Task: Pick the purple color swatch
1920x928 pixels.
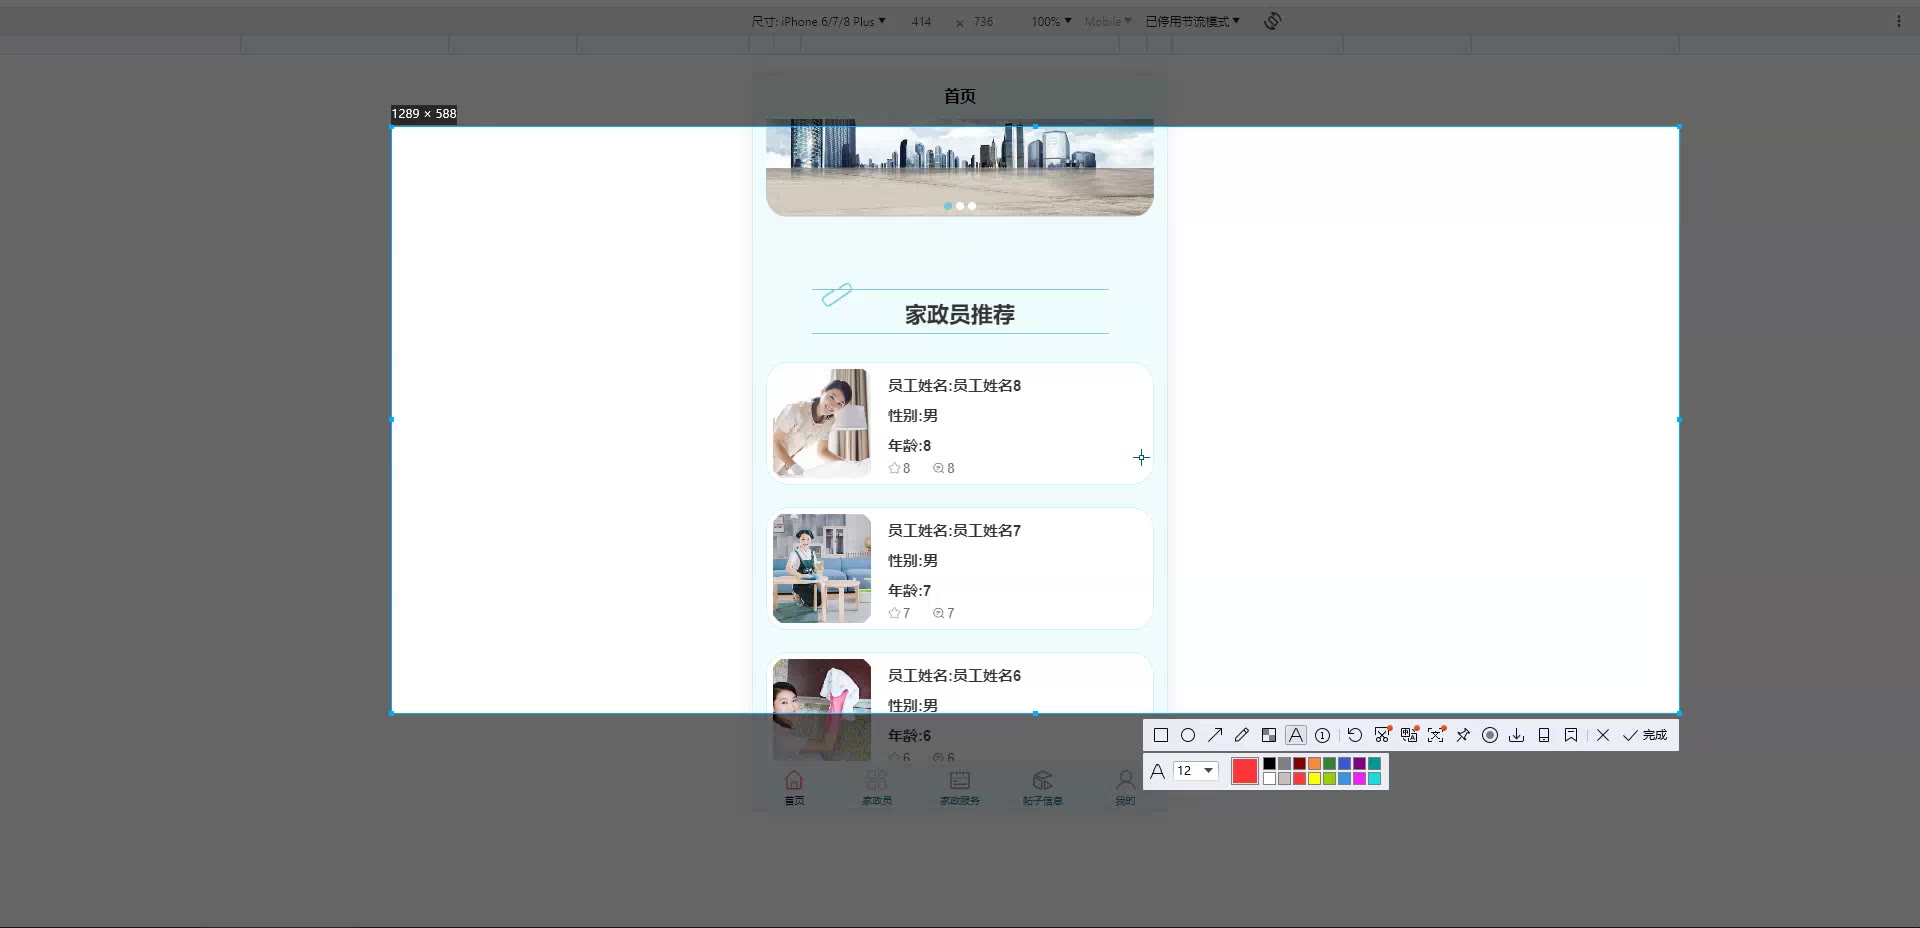Action: click(x=1360, y=764)
